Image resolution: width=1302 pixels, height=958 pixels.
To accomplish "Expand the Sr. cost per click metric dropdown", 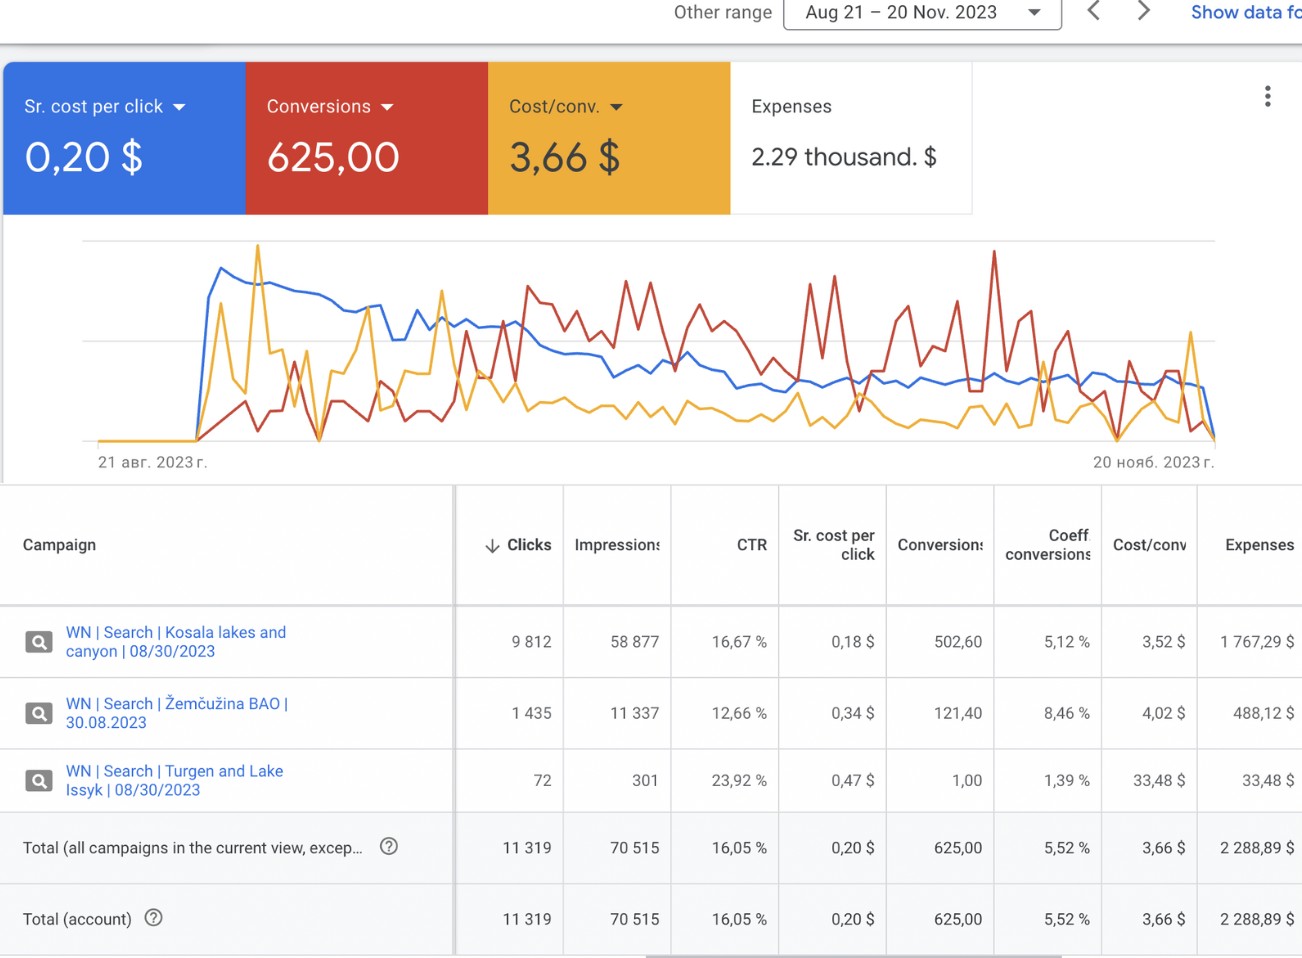I will (x=180, y=107).
